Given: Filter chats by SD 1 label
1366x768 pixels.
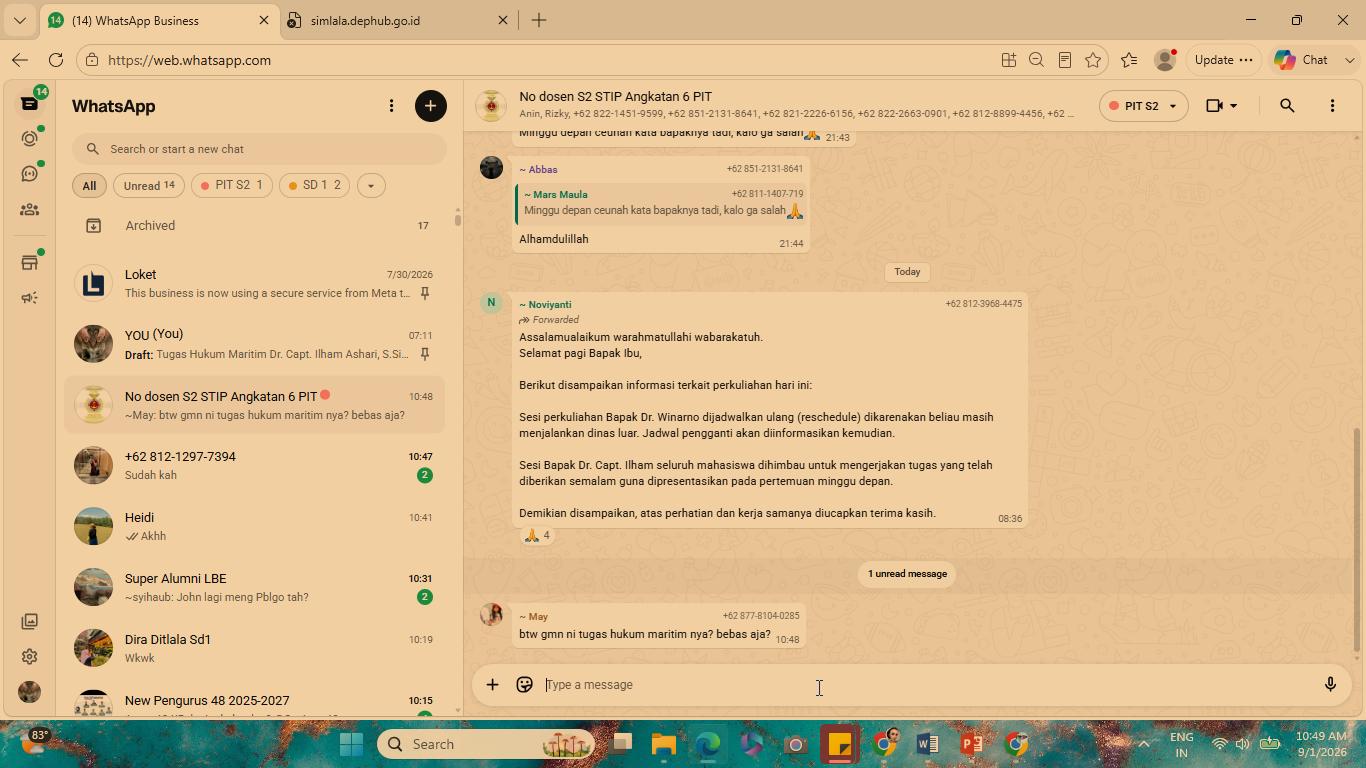Looking at the screenshot, I should [314, 185].
